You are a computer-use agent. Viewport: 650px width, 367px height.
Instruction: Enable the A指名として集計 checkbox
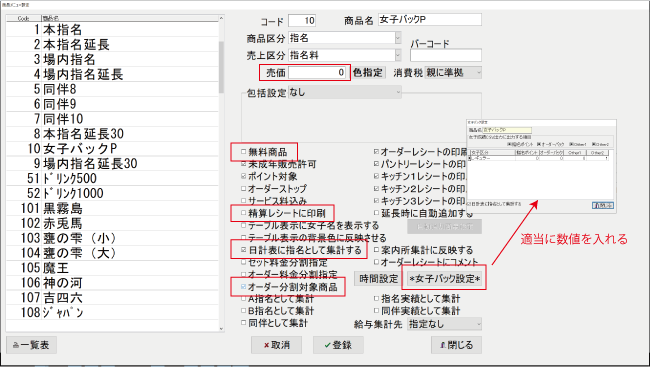[x=244, y=299]
